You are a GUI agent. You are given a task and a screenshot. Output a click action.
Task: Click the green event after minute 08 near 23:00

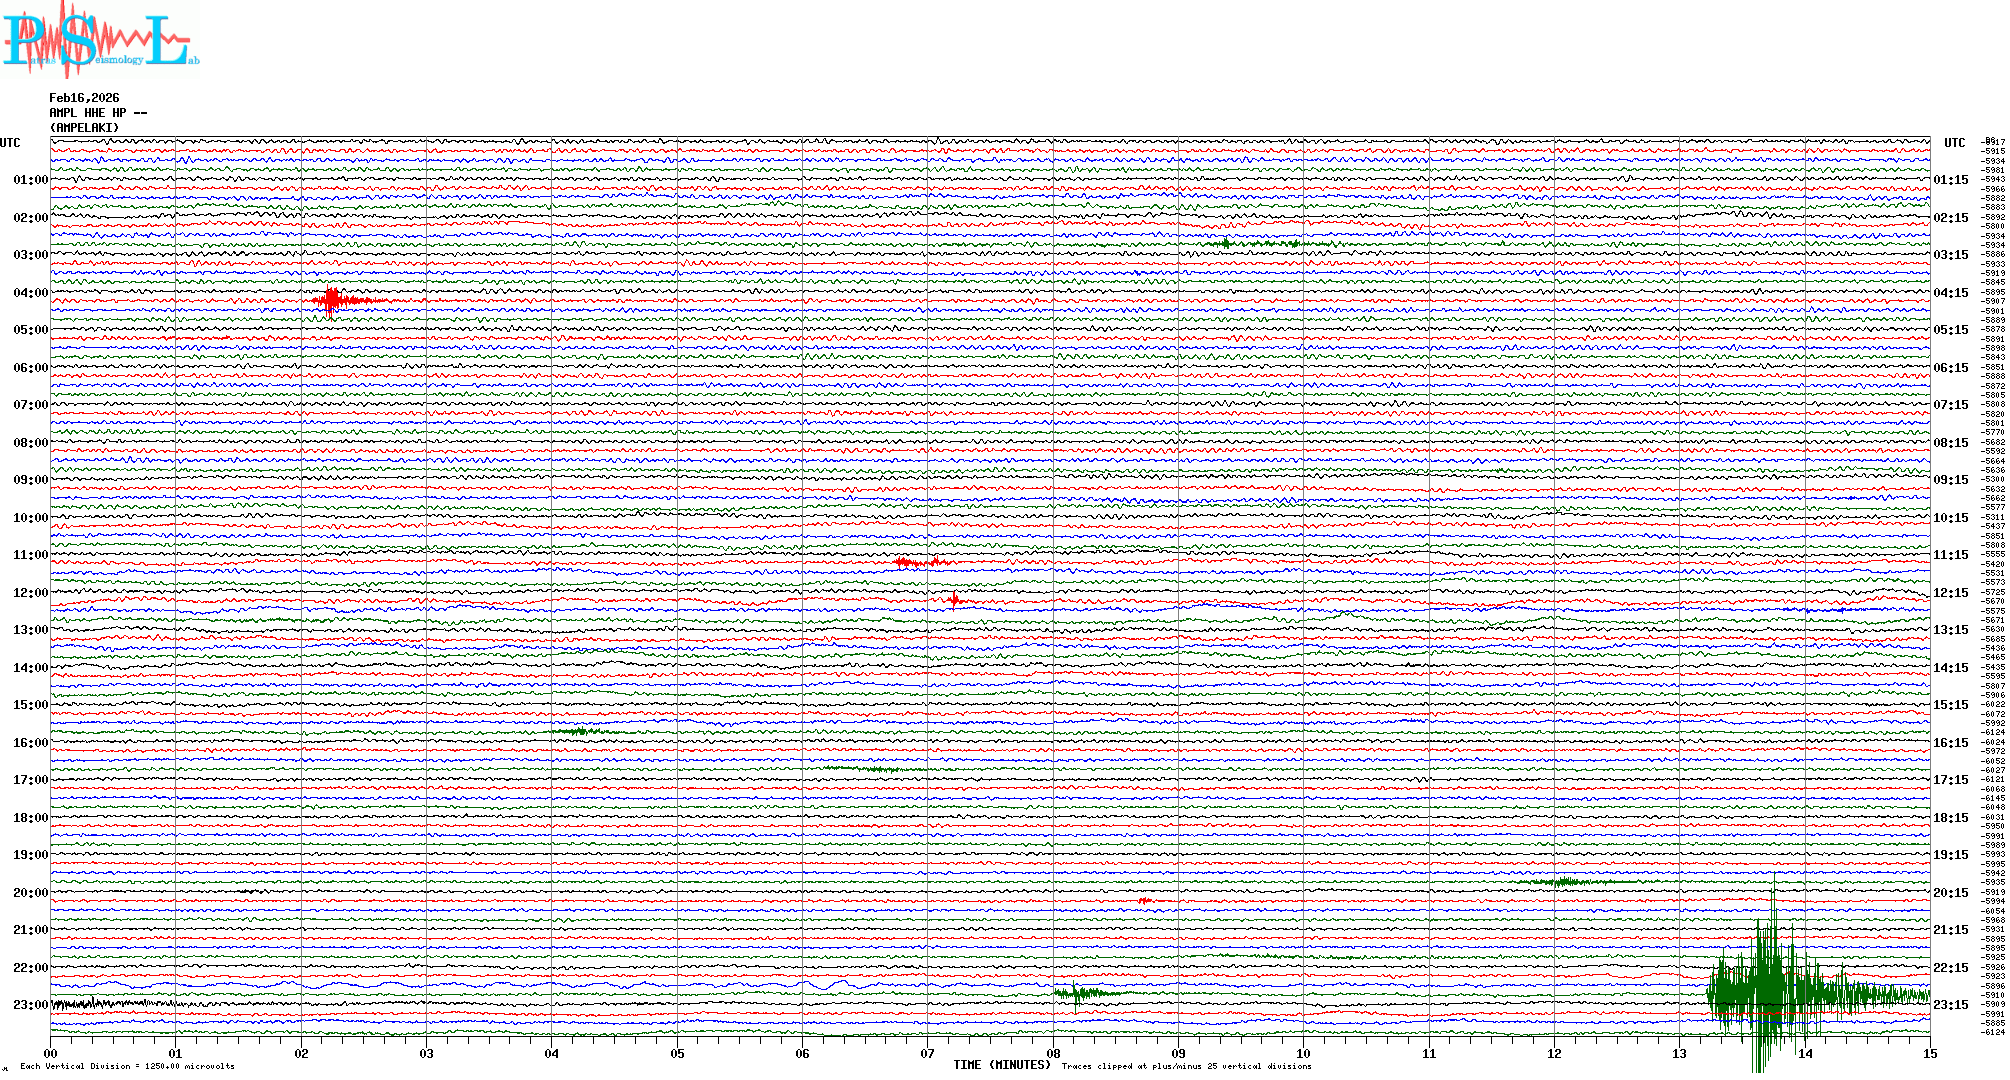1080,993
